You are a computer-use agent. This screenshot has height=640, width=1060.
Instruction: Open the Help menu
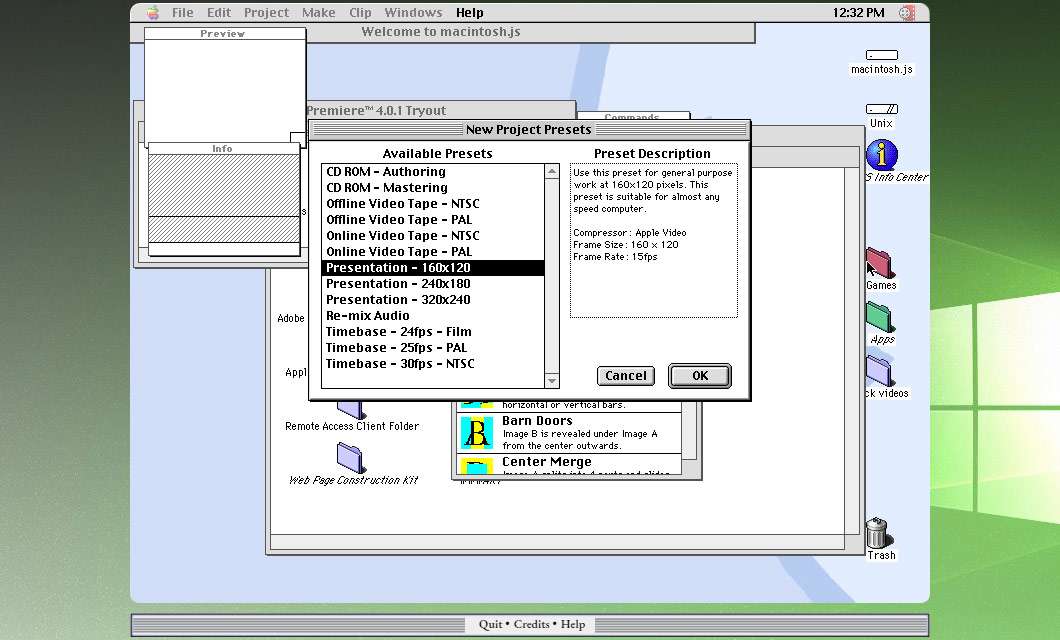(469, 12)
